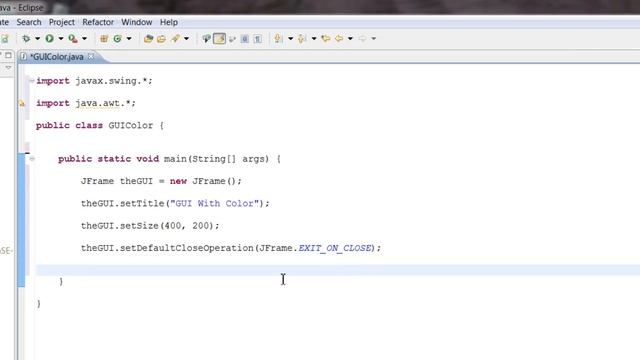Open the Debug dropdown arrow
The image size is (640, 360).
click(37, 39)
